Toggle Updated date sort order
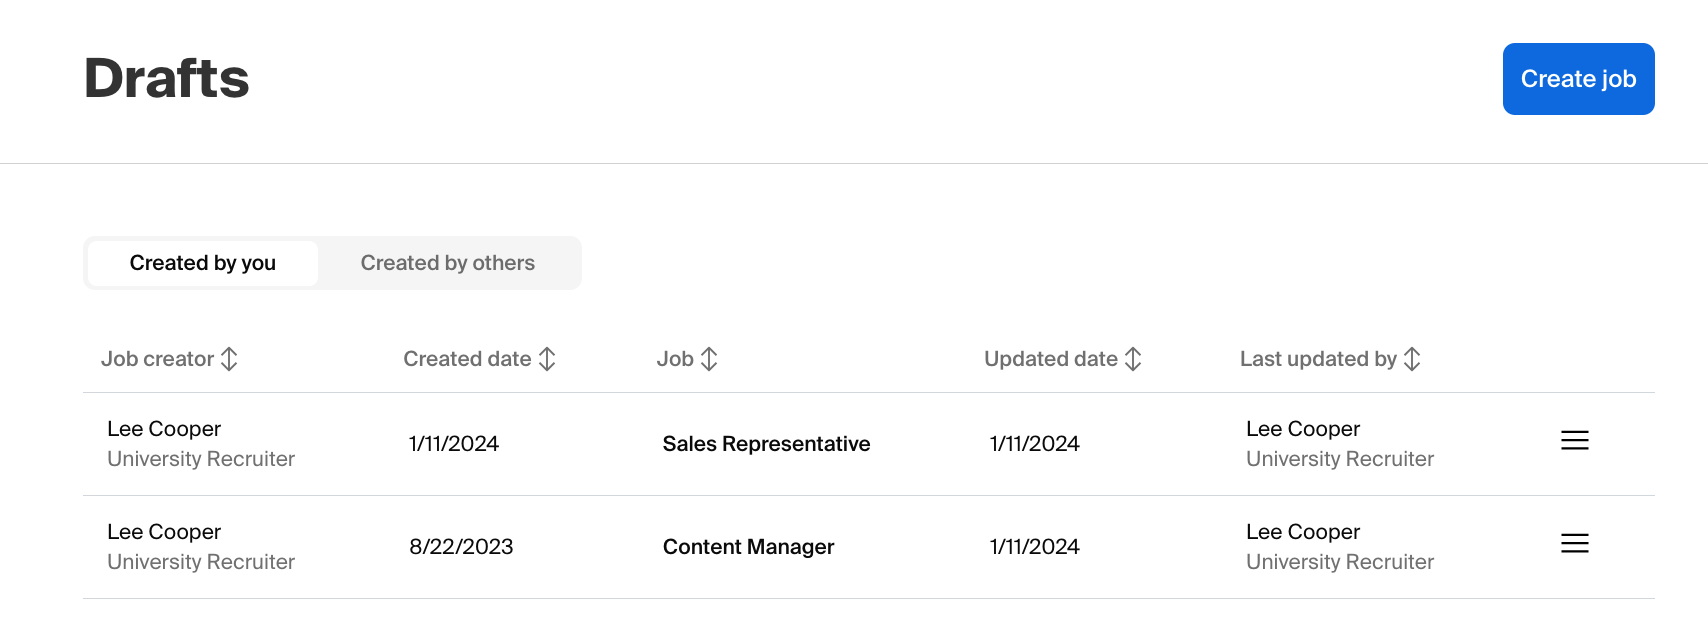Screen dimensions: 1708x620 point(1133,358)
